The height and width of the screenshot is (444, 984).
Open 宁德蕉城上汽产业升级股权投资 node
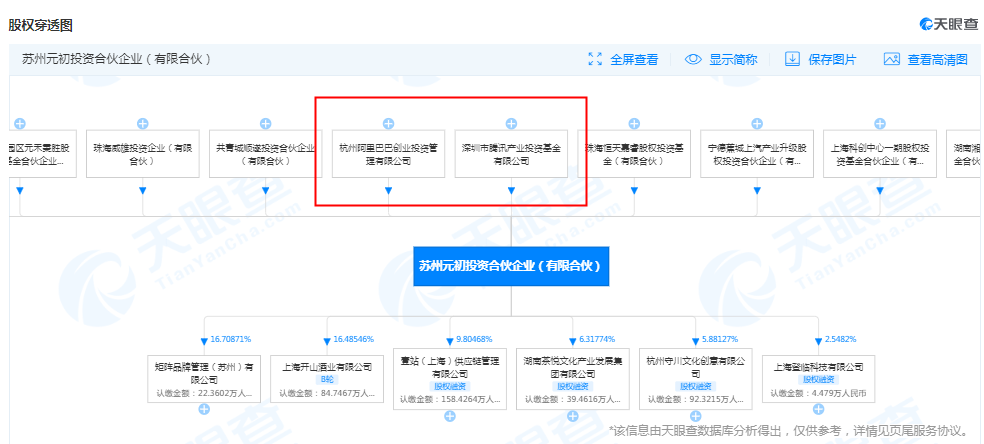pyautogui.click(x=757, y=154)
